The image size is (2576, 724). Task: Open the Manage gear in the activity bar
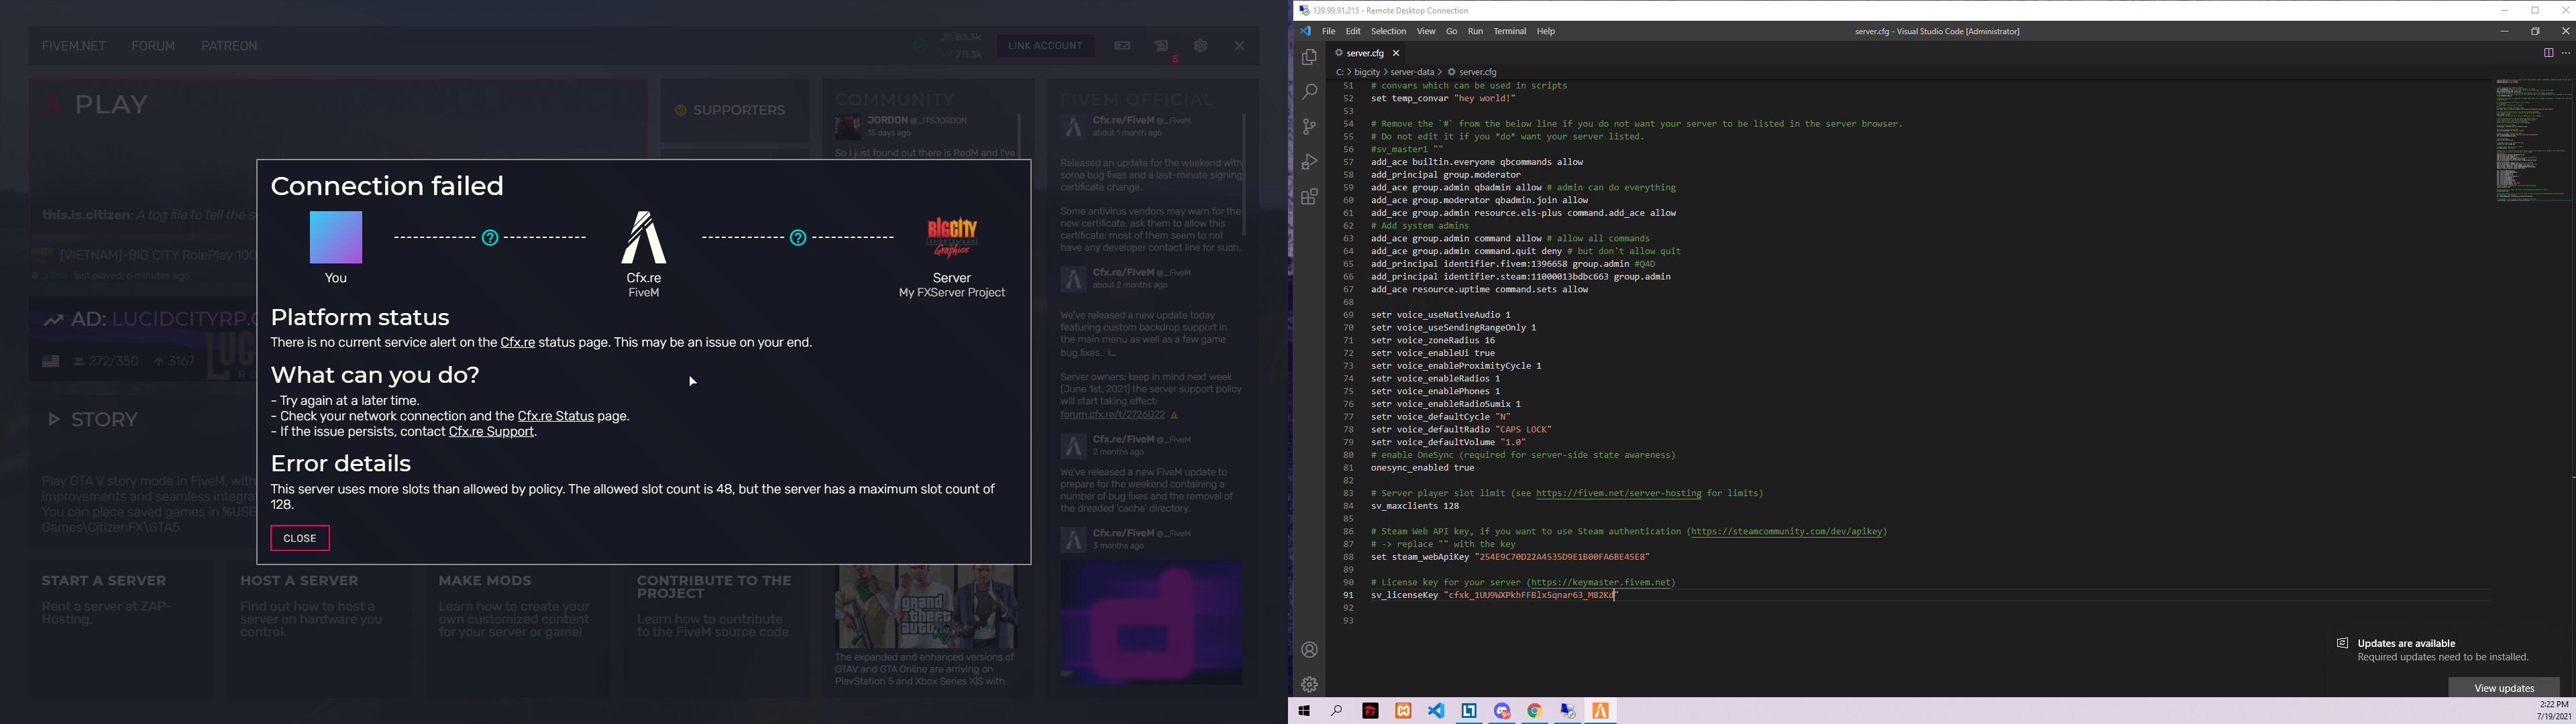(x=1309, y=685)
